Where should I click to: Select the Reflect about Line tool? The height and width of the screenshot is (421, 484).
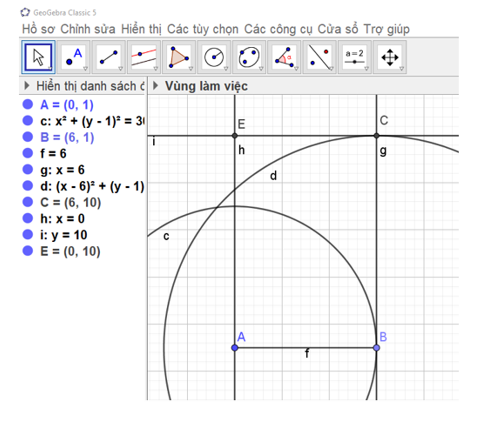[319, 57]
